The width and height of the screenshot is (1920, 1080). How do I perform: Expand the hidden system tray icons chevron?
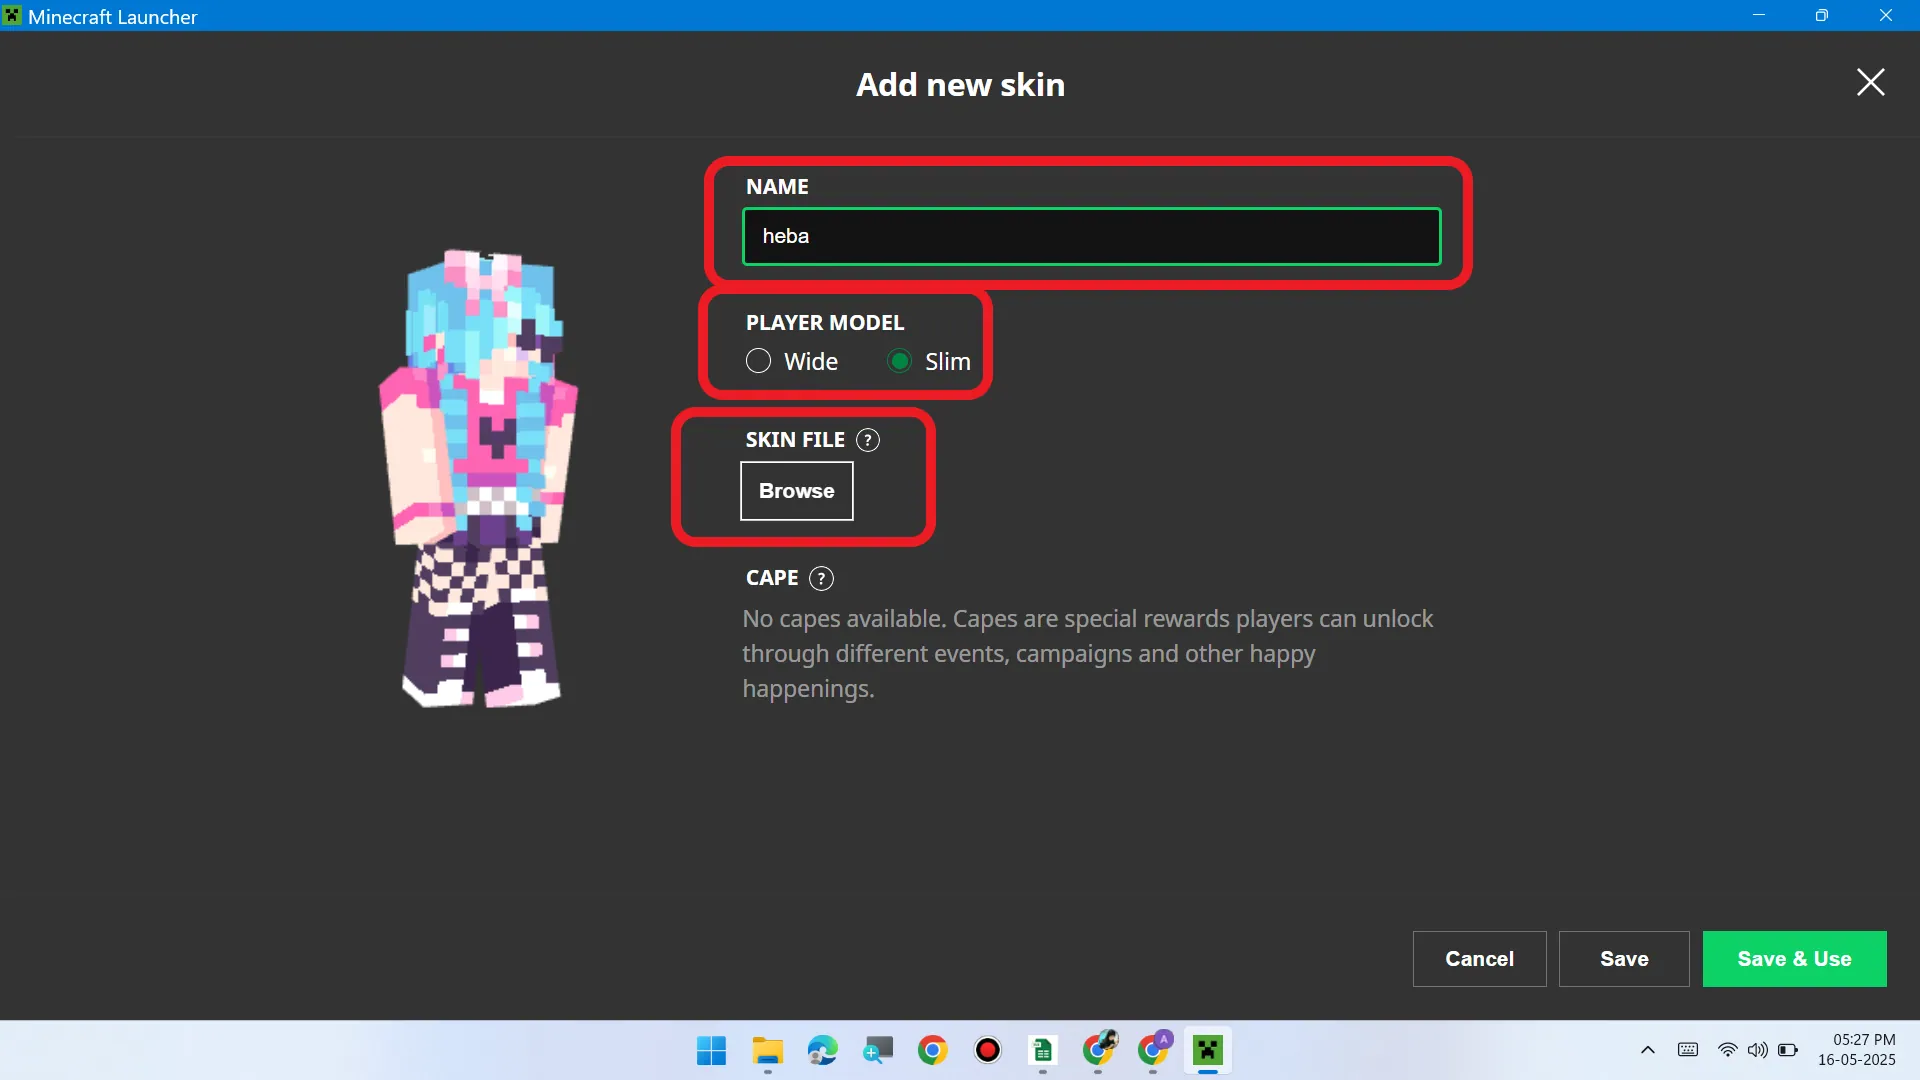[1648, 1050]
